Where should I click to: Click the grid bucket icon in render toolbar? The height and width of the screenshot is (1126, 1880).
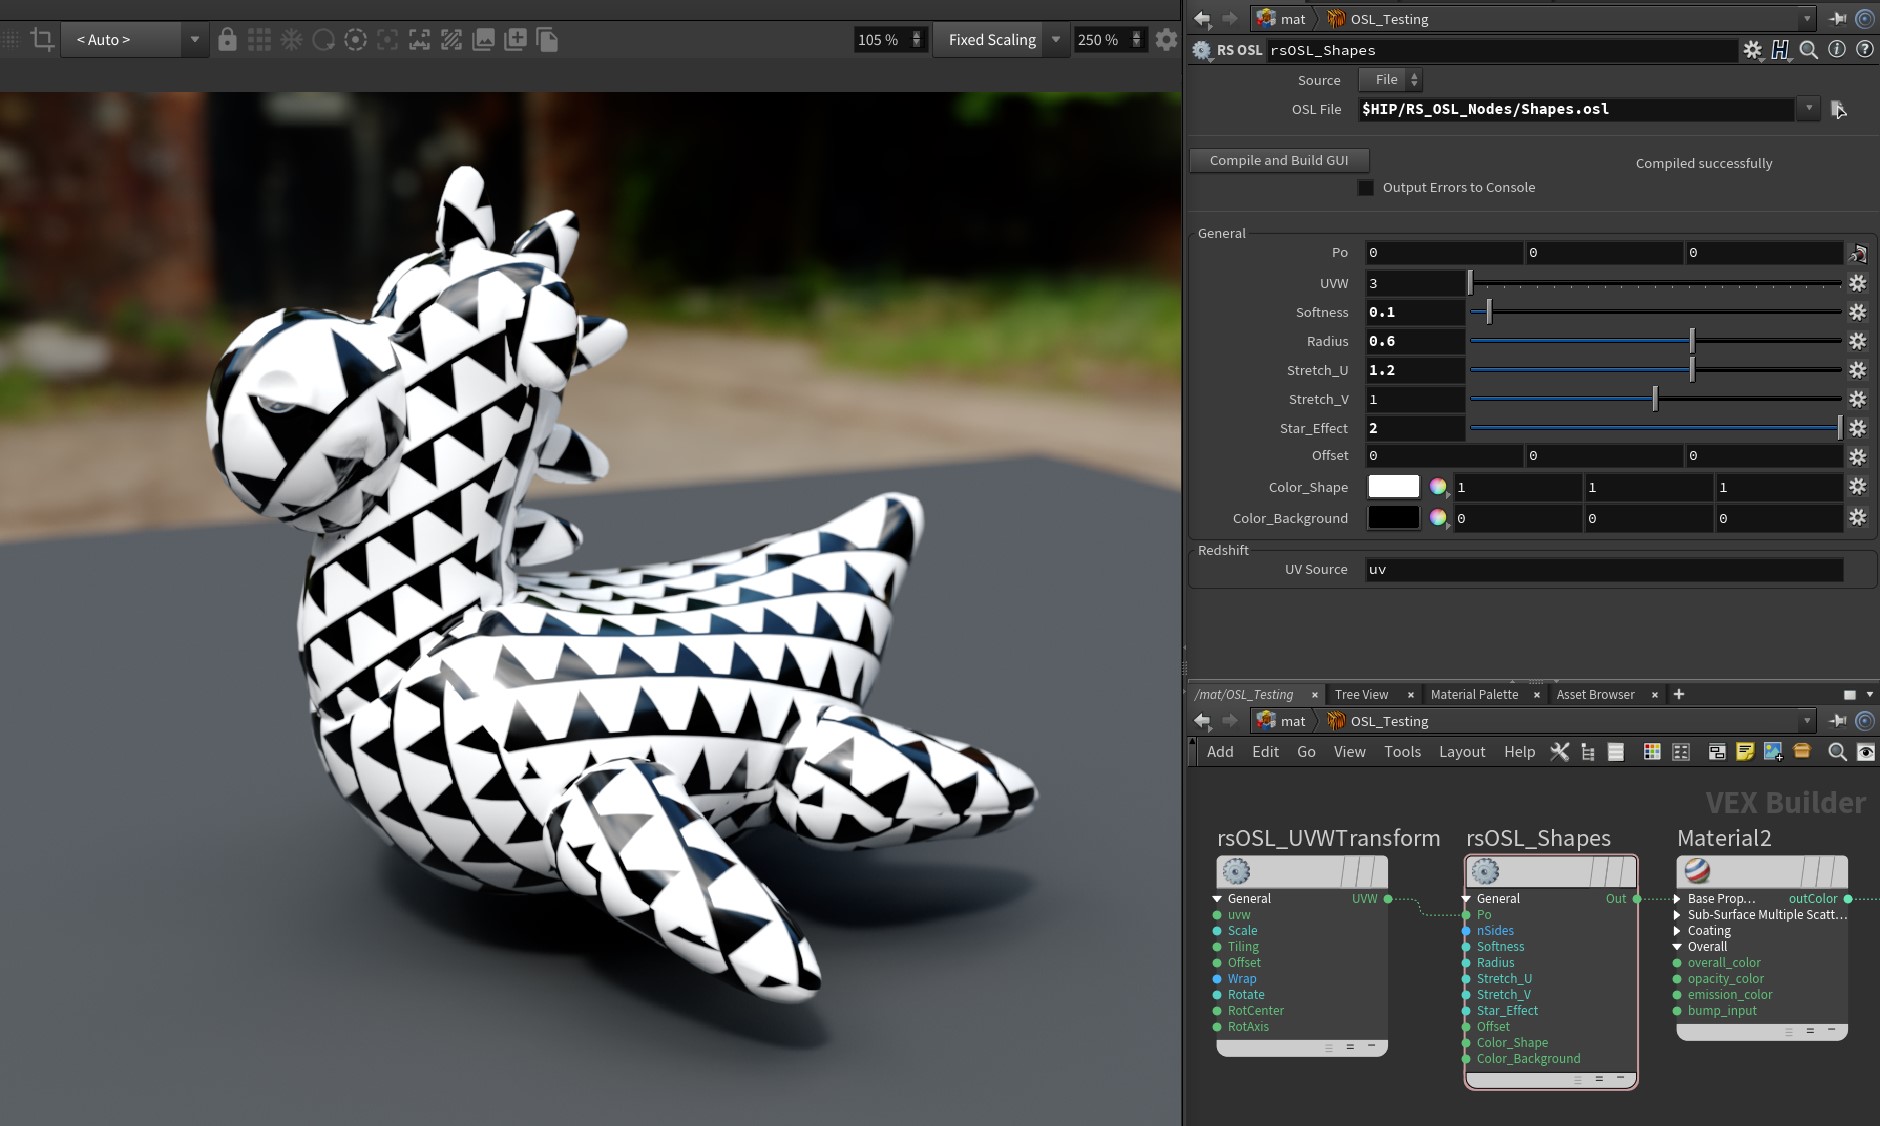[259, 40]
